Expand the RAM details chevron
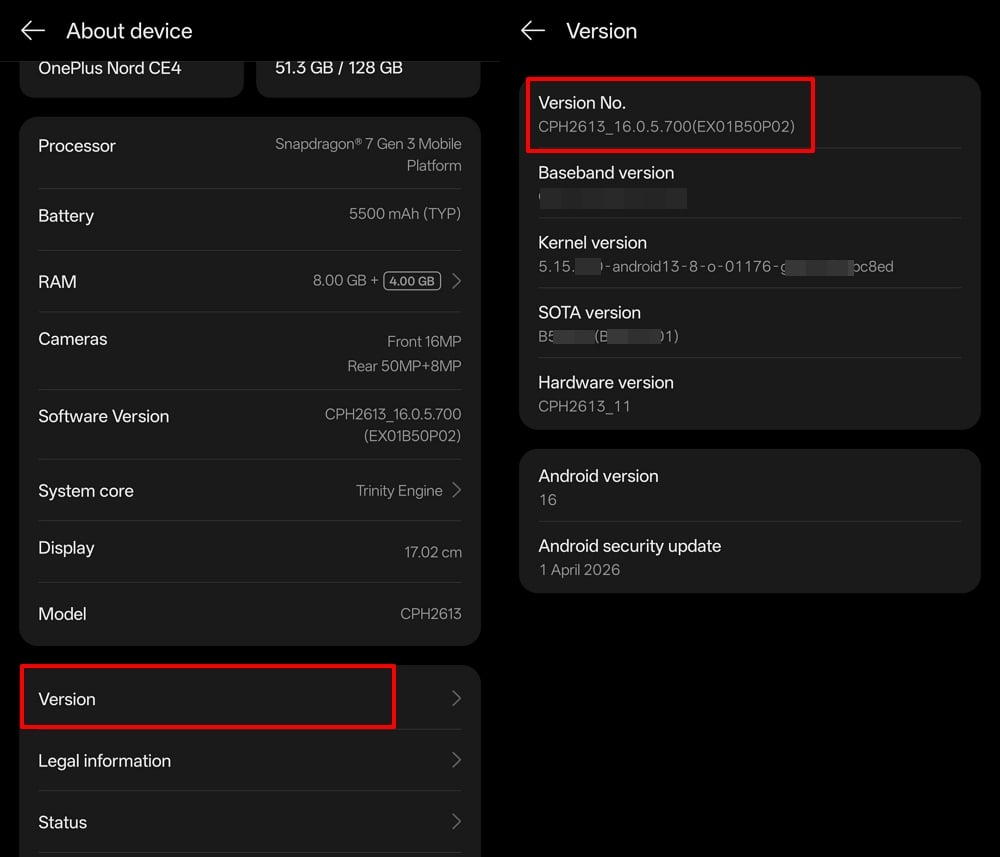Image resolution: width=1000 pixels, height=857 pixels. click(x=457, y=281)
